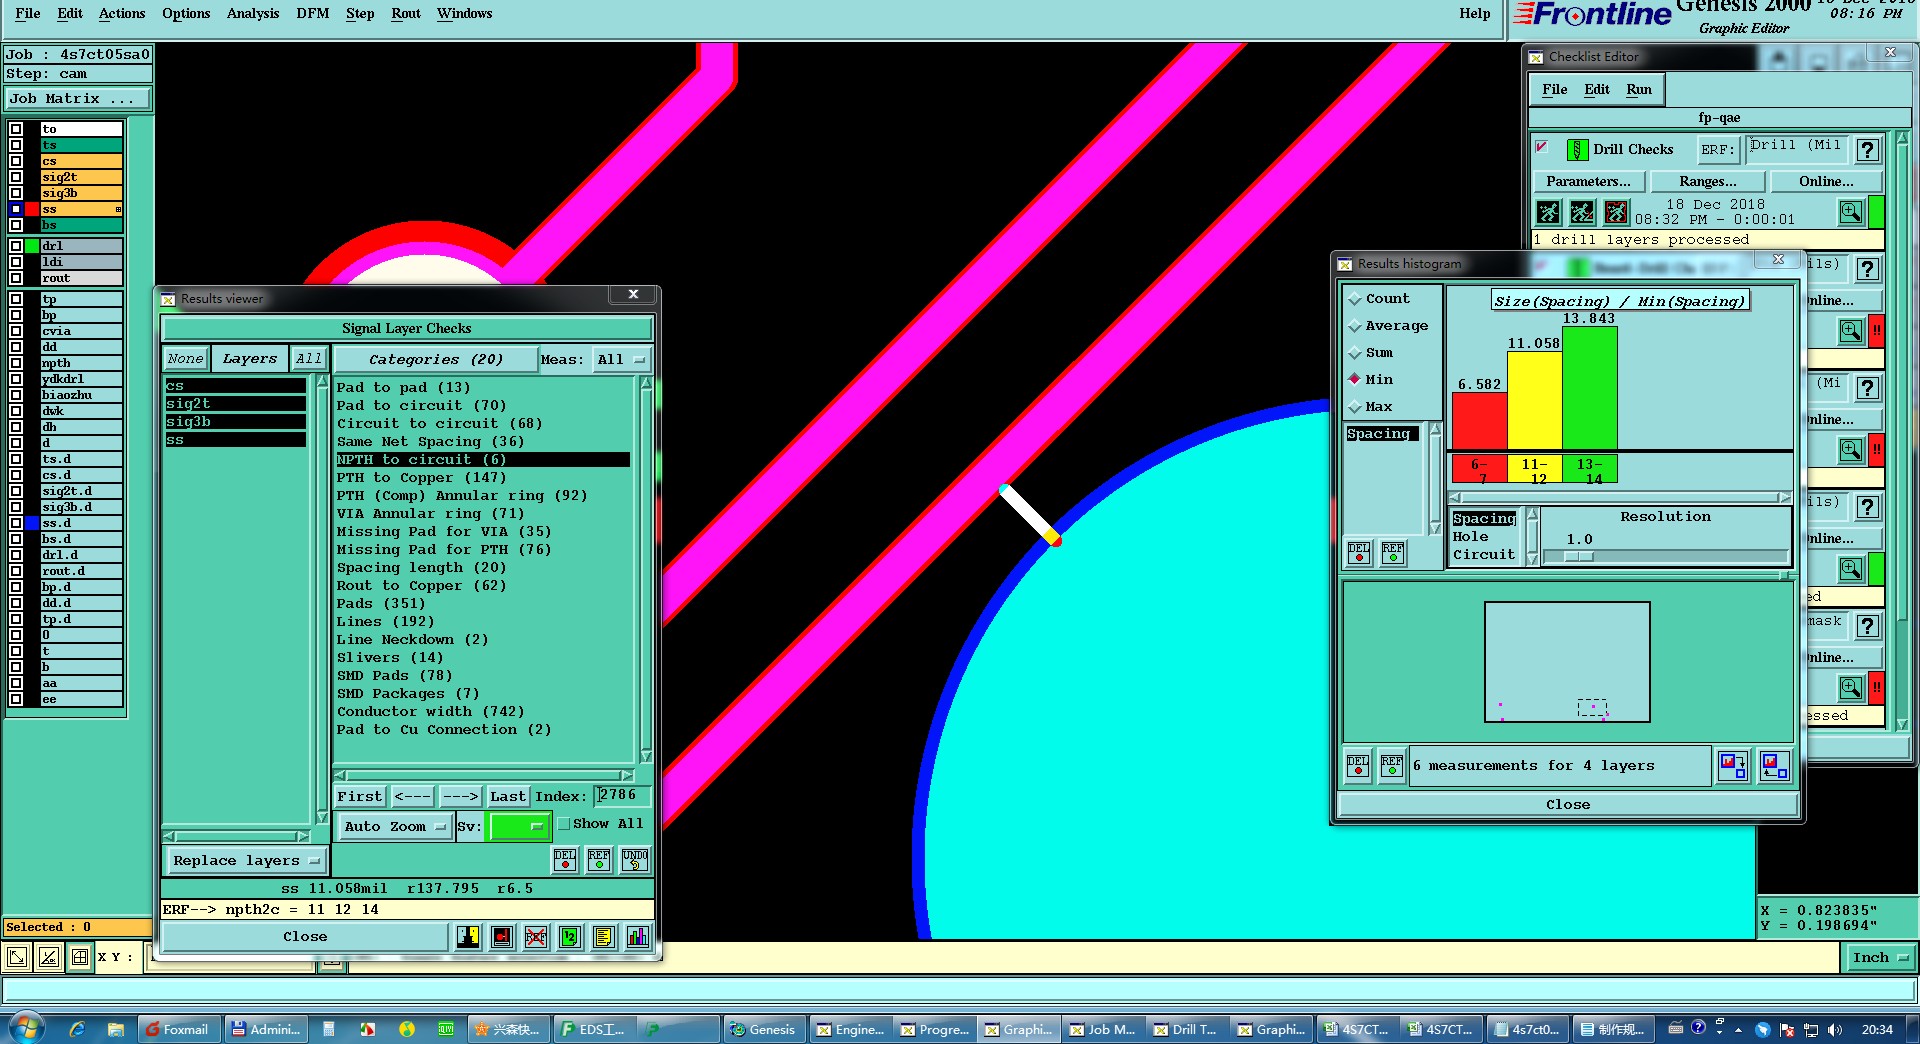Click the green numbered page icon
The image size is (1920, 1044).
(x=570, y=937)
